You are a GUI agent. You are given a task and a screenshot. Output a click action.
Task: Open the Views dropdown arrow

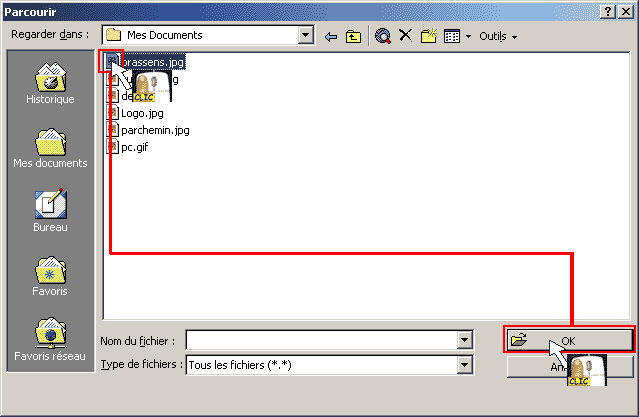coord(468,37)
